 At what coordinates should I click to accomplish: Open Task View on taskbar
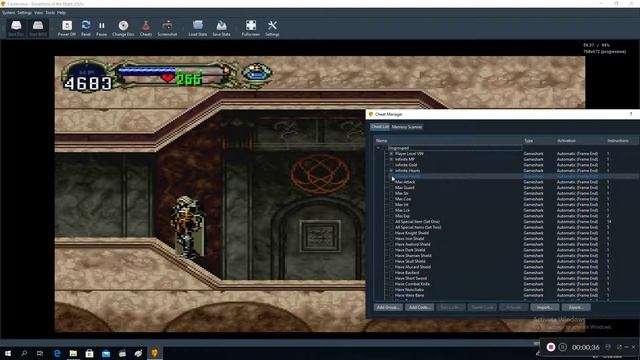pyautogui.click(x=40, y=353)
